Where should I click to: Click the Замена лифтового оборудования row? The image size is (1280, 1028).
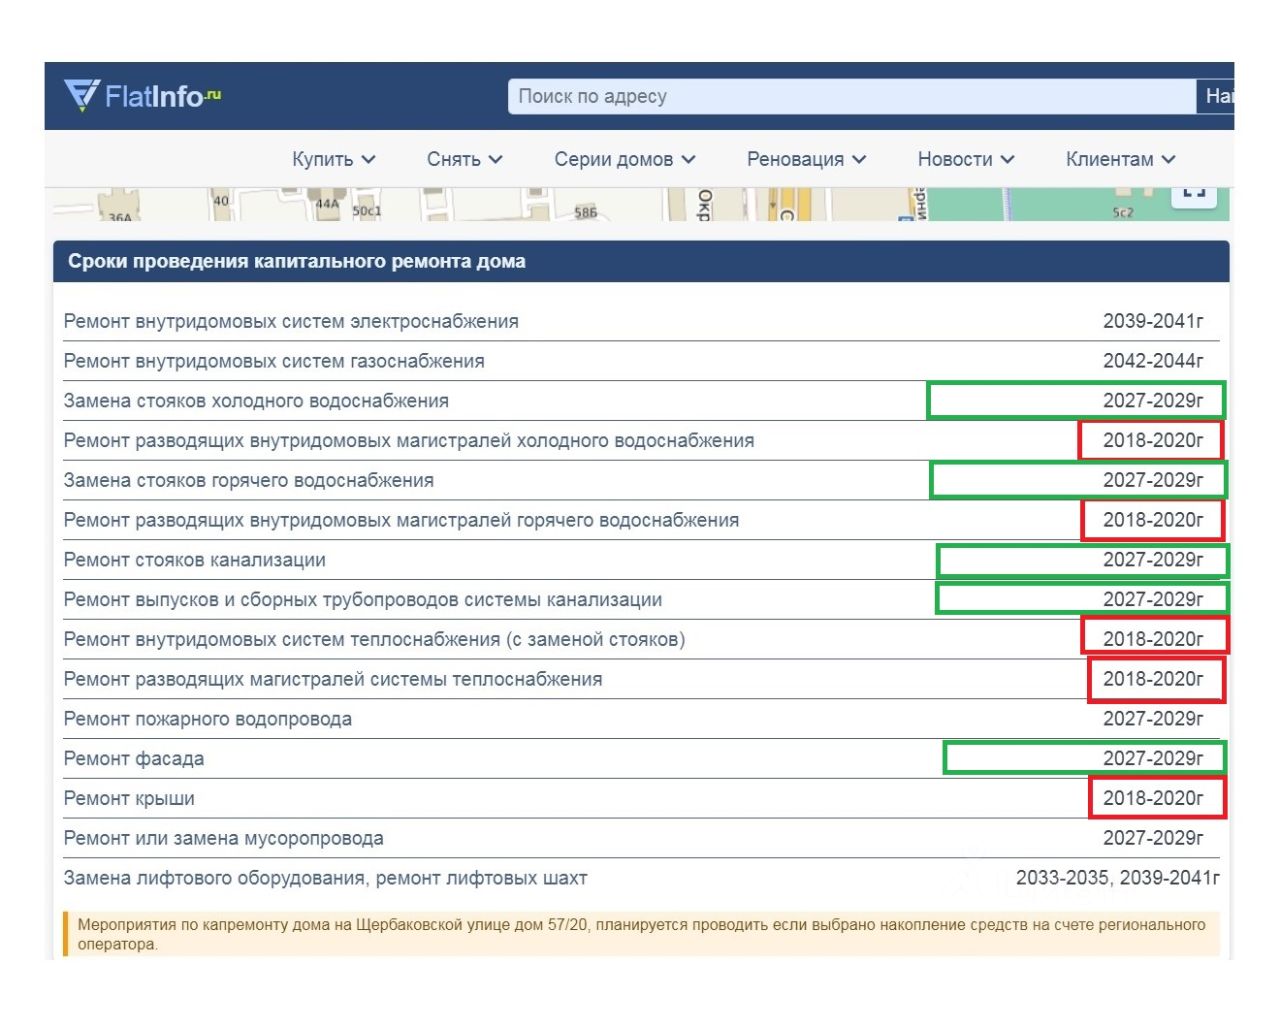click(641, 878)
